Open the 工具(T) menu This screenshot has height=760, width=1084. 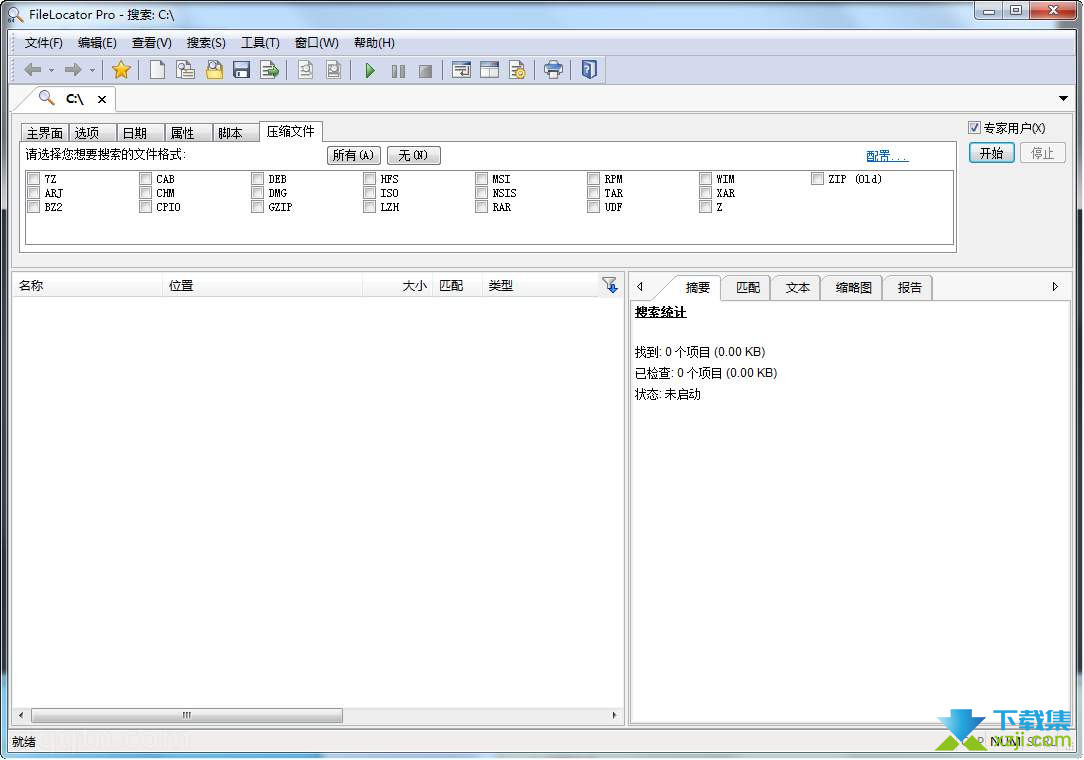click(260, 43)
